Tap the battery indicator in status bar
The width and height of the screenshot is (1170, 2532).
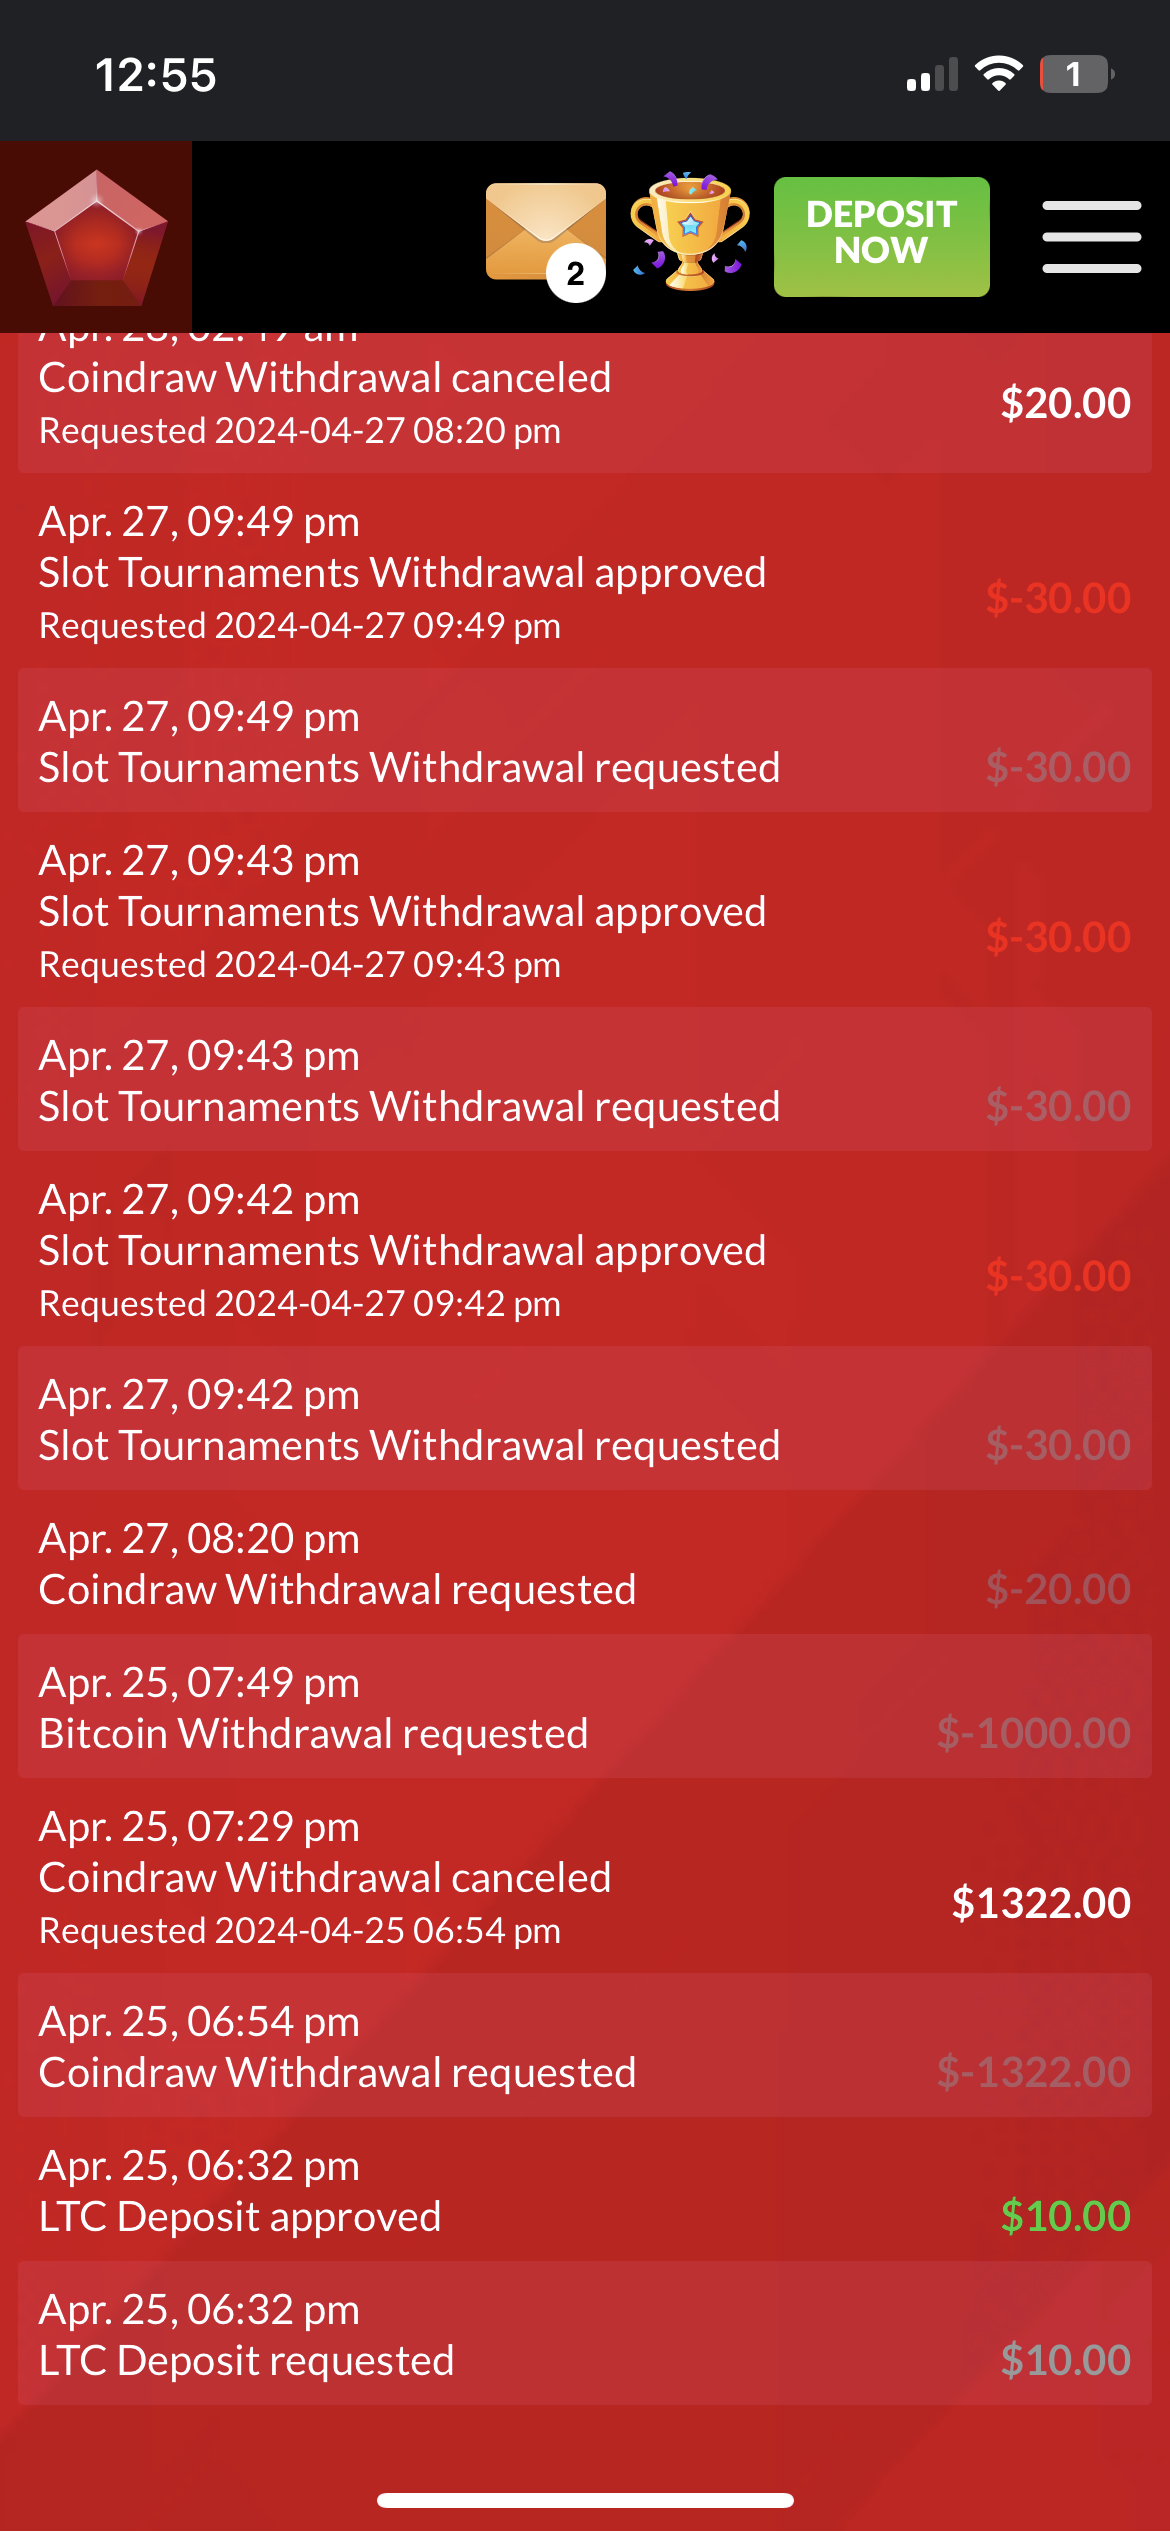pos(1077,74)
